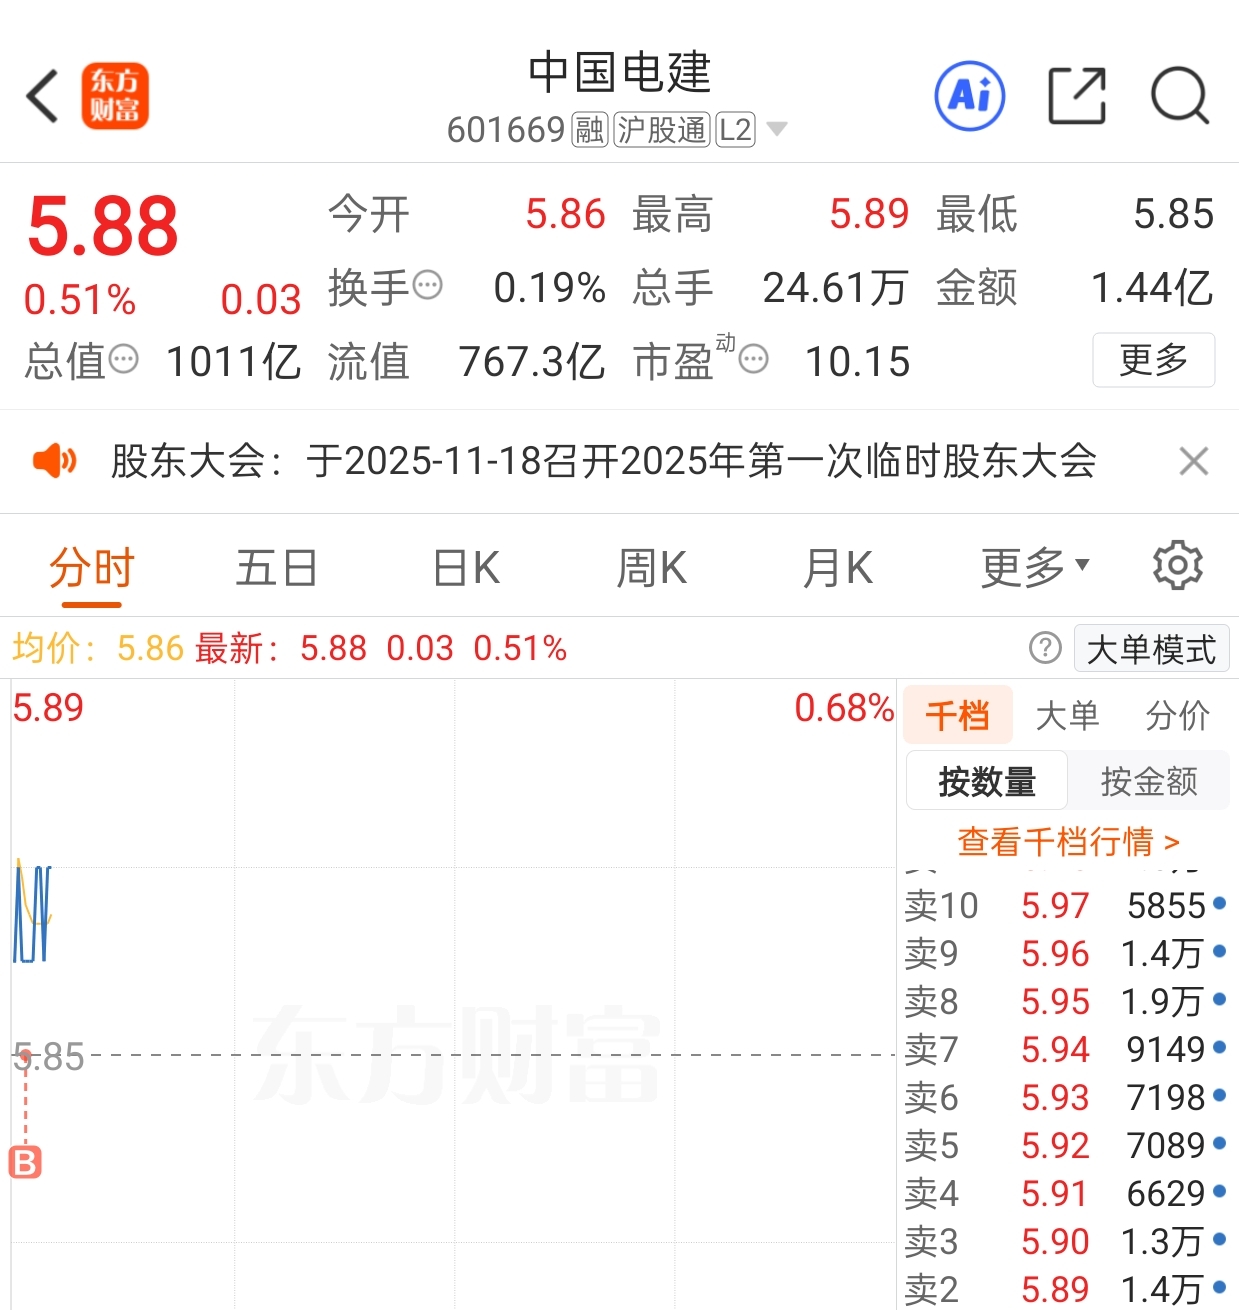1239x1310 pixels.
Task: Open info bubble beside 换手
Action: tap(428, 285)
